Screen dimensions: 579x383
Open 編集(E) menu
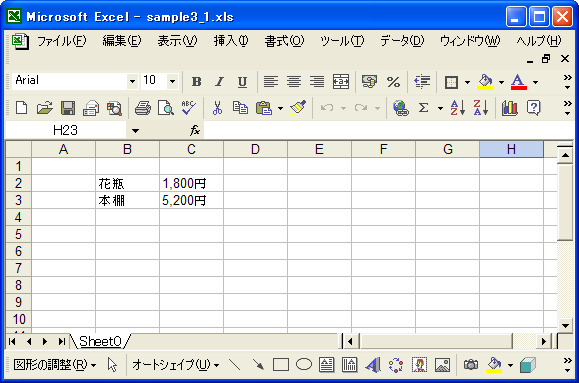121,41
